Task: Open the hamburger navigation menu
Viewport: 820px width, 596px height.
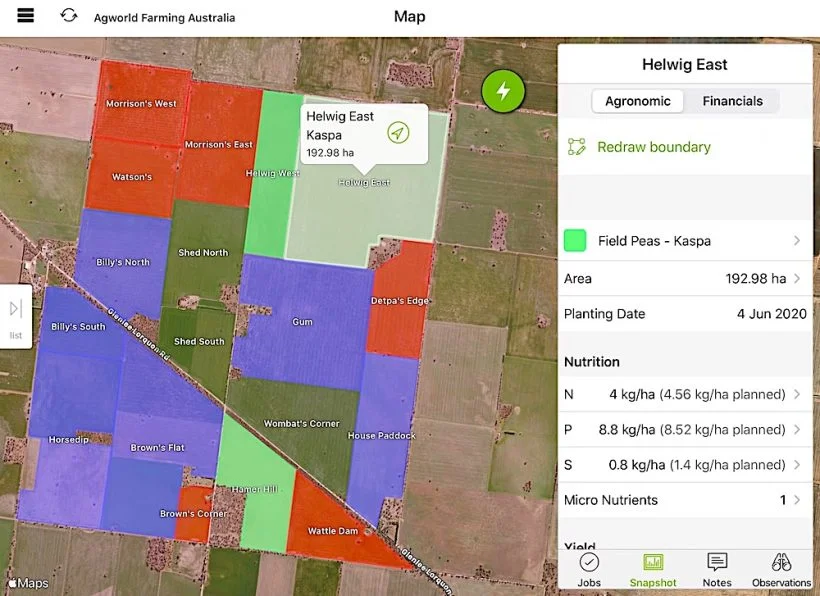Action: (x=25, y=15)
